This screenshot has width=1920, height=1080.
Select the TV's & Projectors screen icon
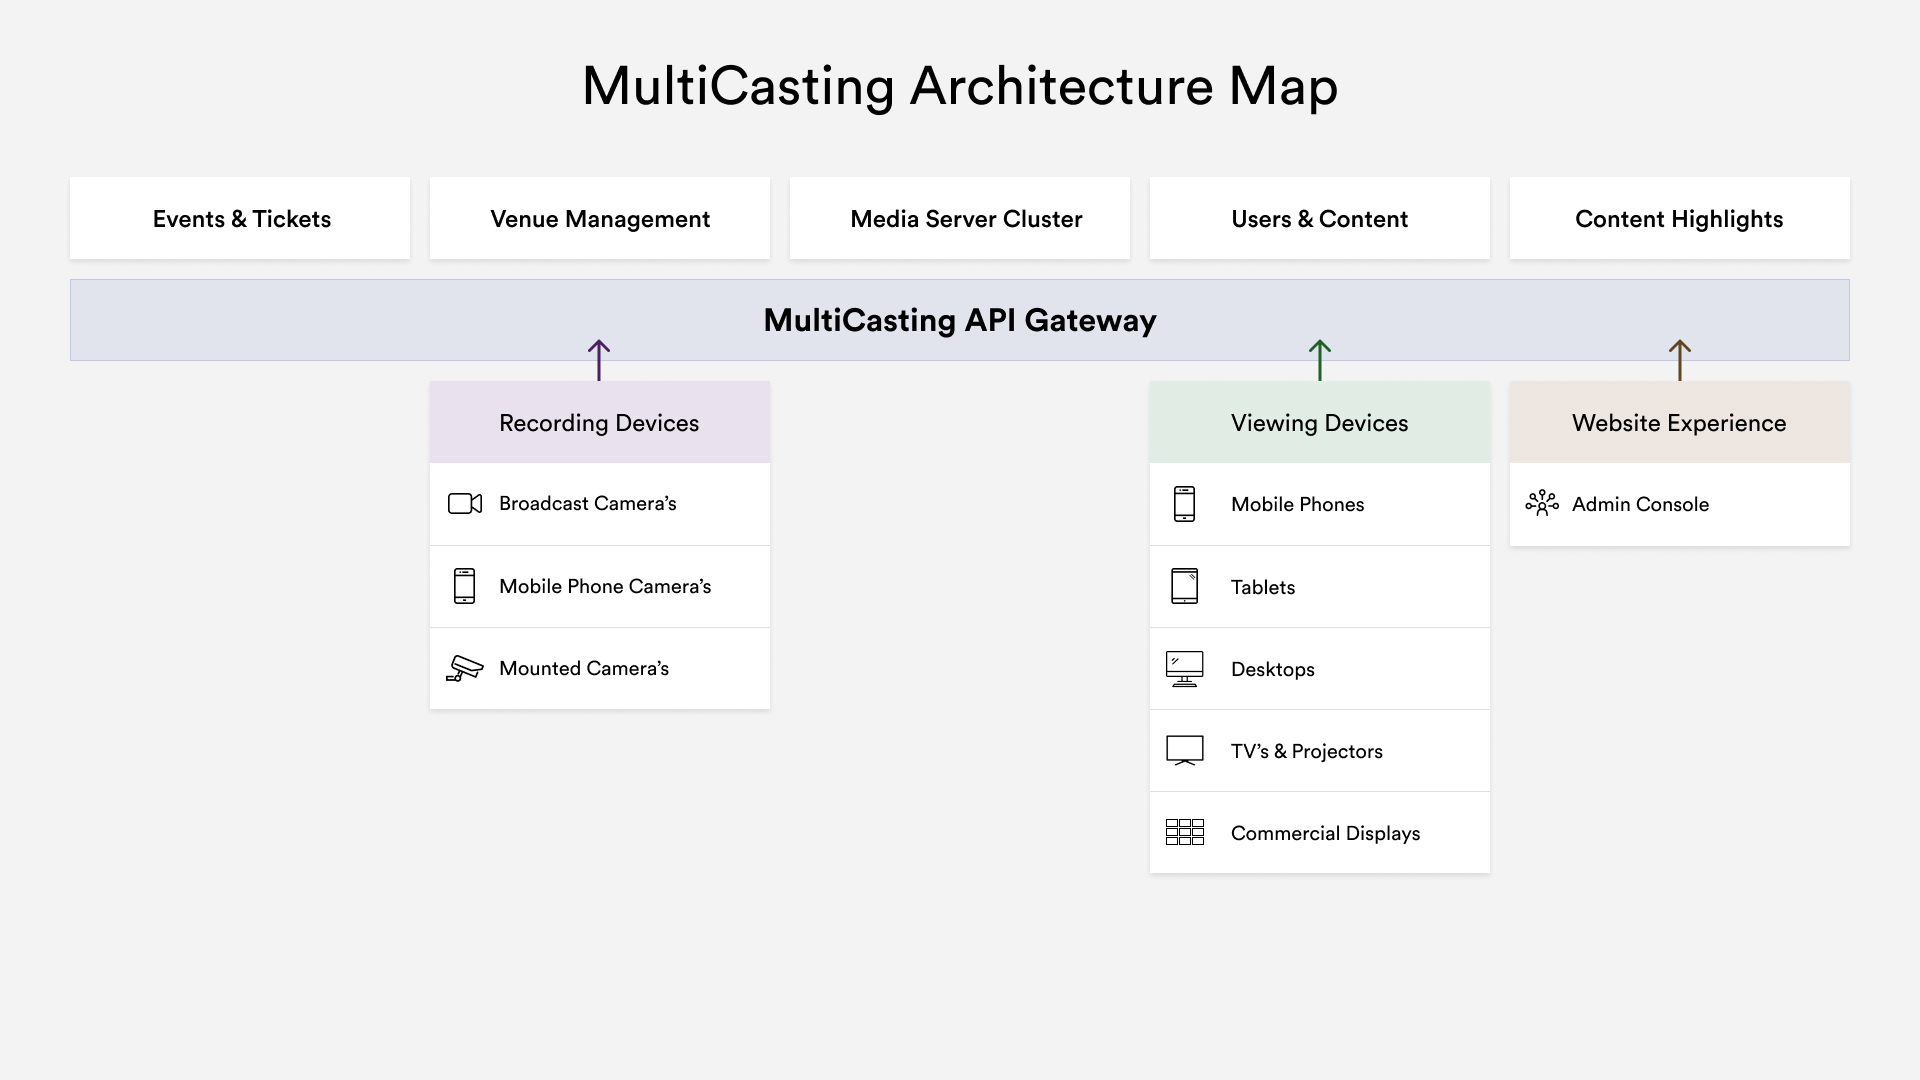click(1184, 751)
